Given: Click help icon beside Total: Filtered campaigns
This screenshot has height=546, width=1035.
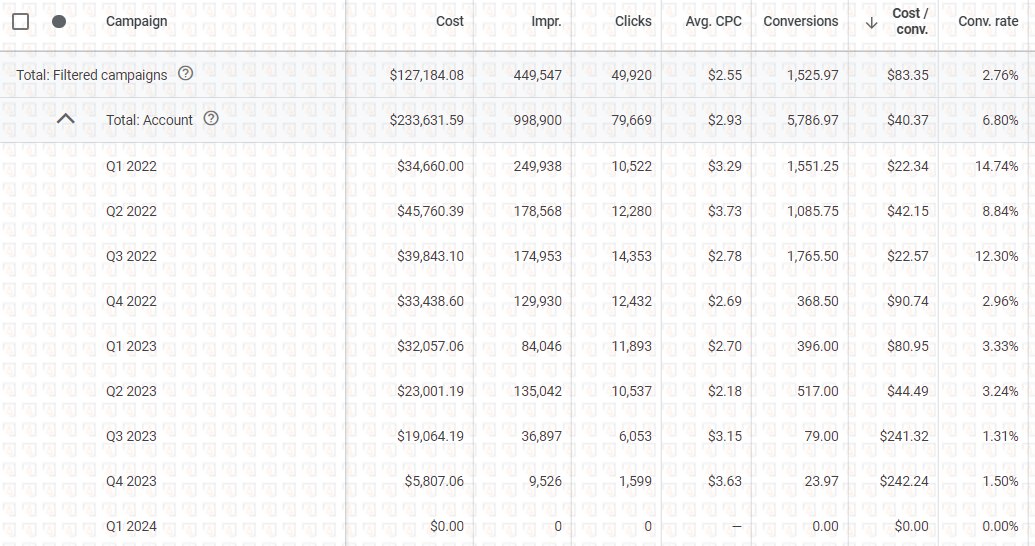Looking at the screenshot, I should [x=185, y=74].
